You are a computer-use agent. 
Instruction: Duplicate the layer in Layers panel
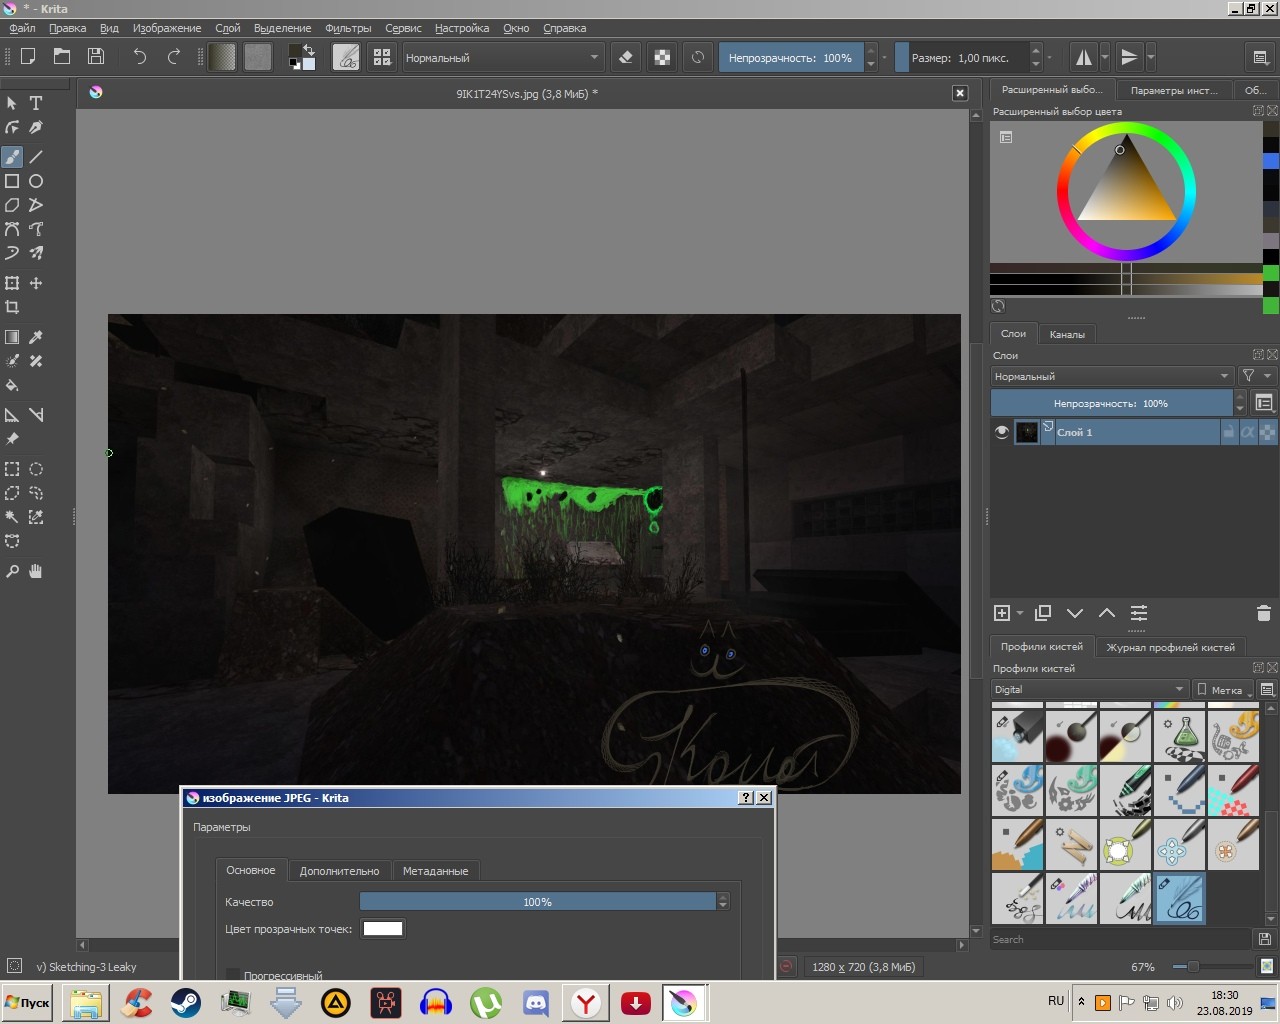[1043, 613]
